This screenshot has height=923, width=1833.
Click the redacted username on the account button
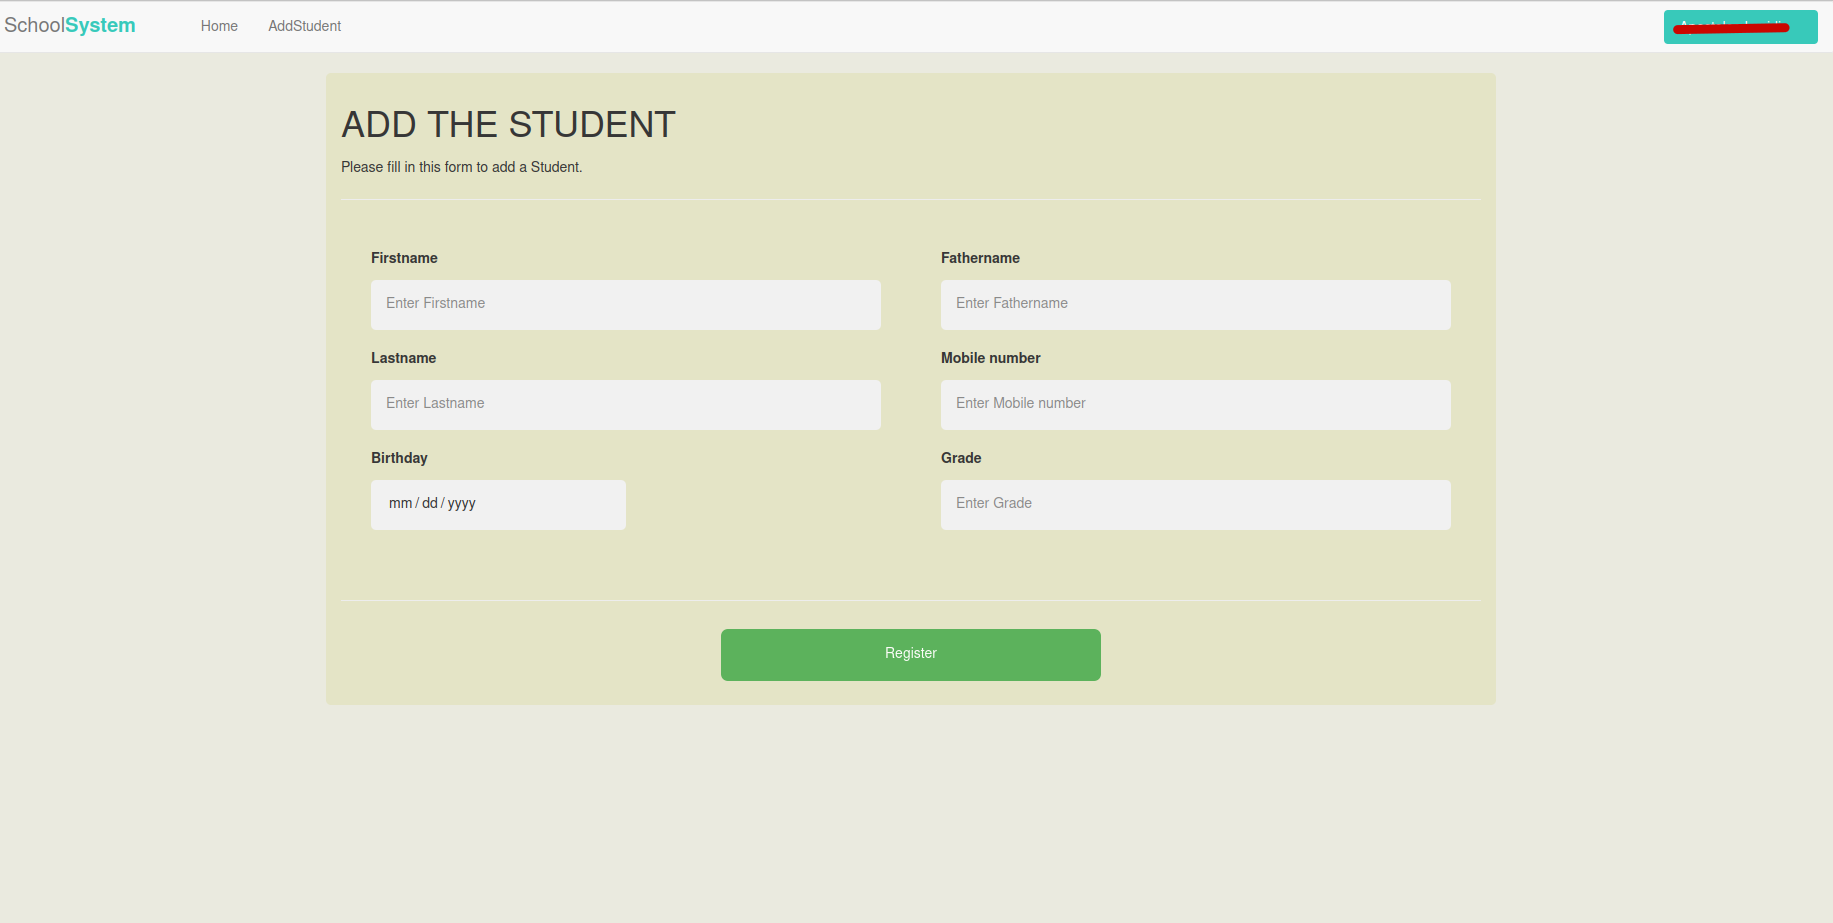pos(1729,27)
